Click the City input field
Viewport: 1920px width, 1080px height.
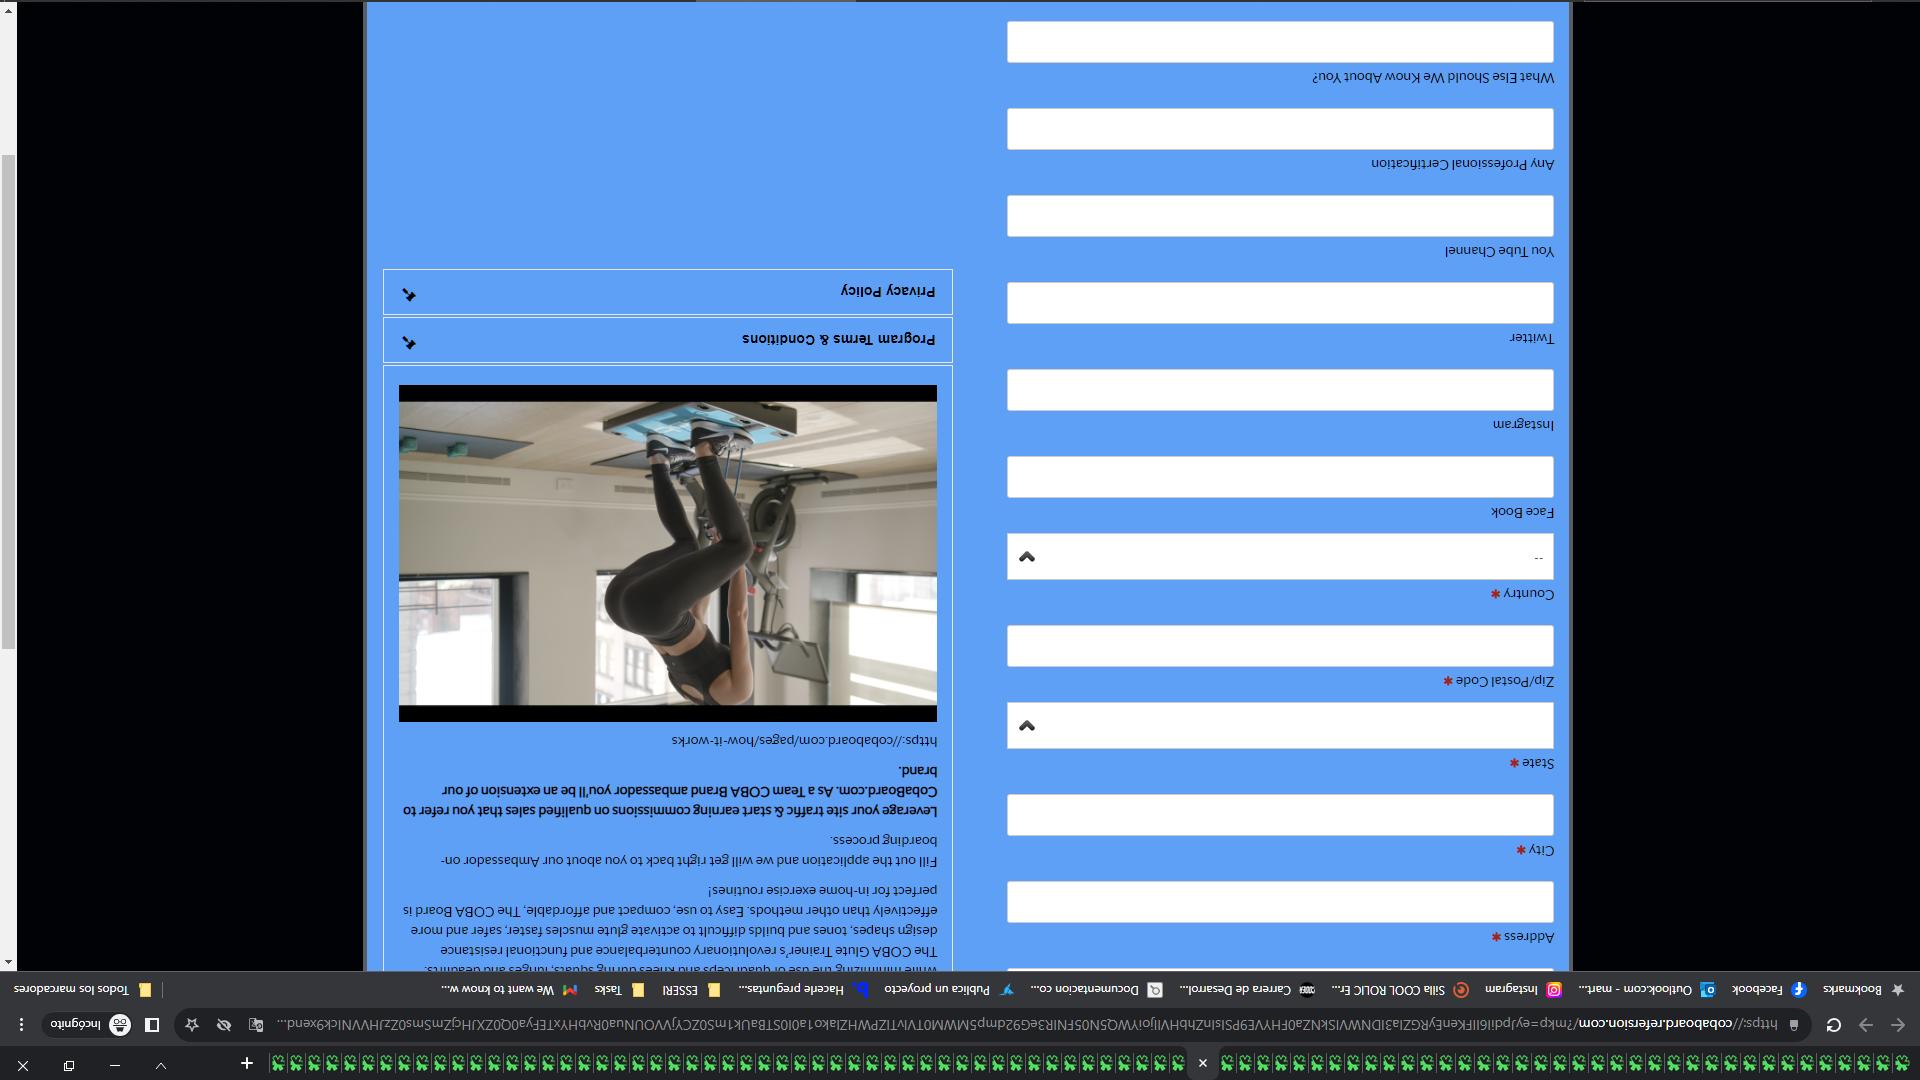[1280, 815]
